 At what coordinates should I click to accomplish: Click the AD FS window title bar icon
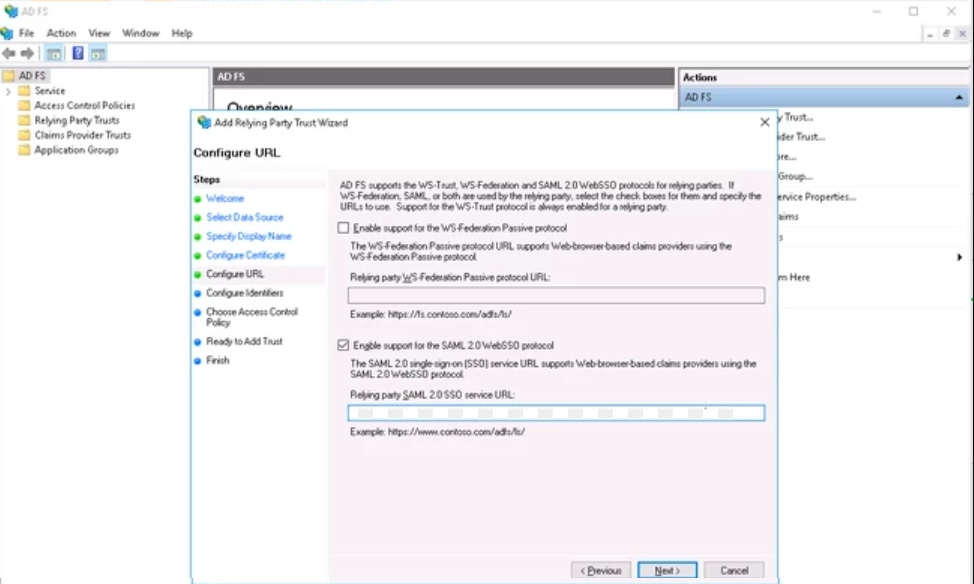click(x=11, y=11)
